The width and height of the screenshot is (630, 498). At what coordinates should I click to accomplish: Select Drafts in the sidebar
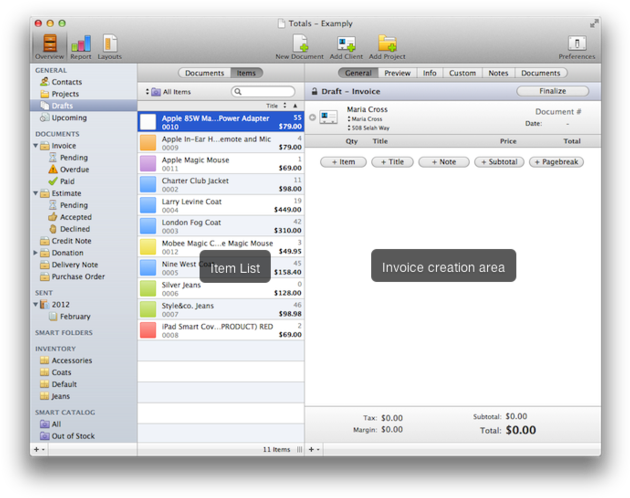(83, 106)
